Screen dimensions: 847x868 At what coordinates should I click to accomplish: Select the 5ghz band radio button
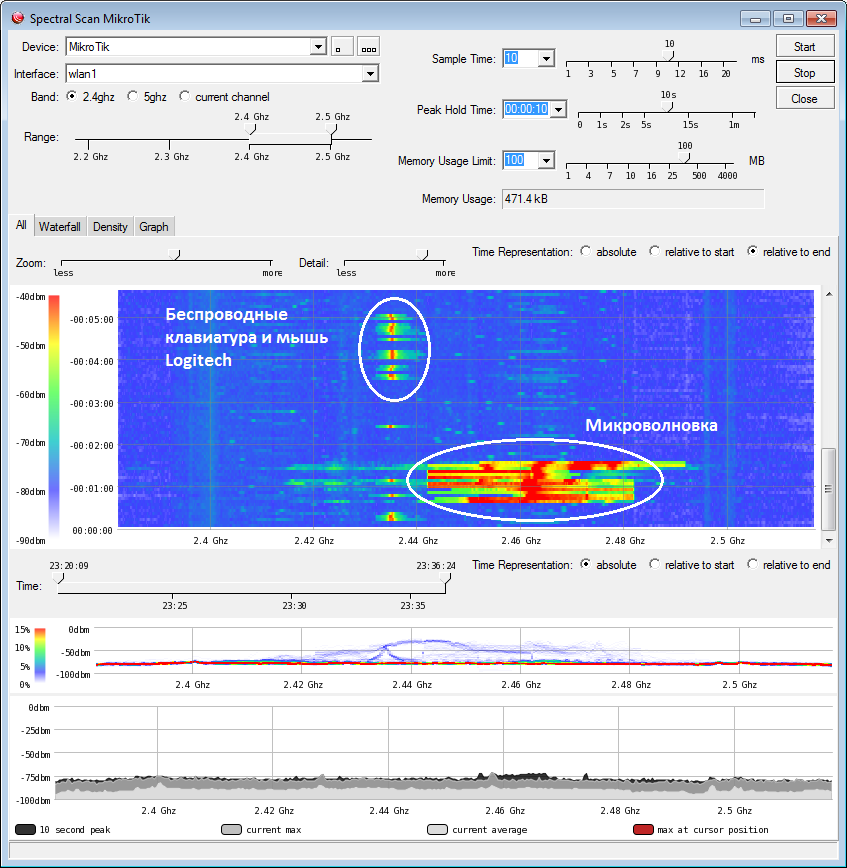pyautogui.click(x=130, y=97)
